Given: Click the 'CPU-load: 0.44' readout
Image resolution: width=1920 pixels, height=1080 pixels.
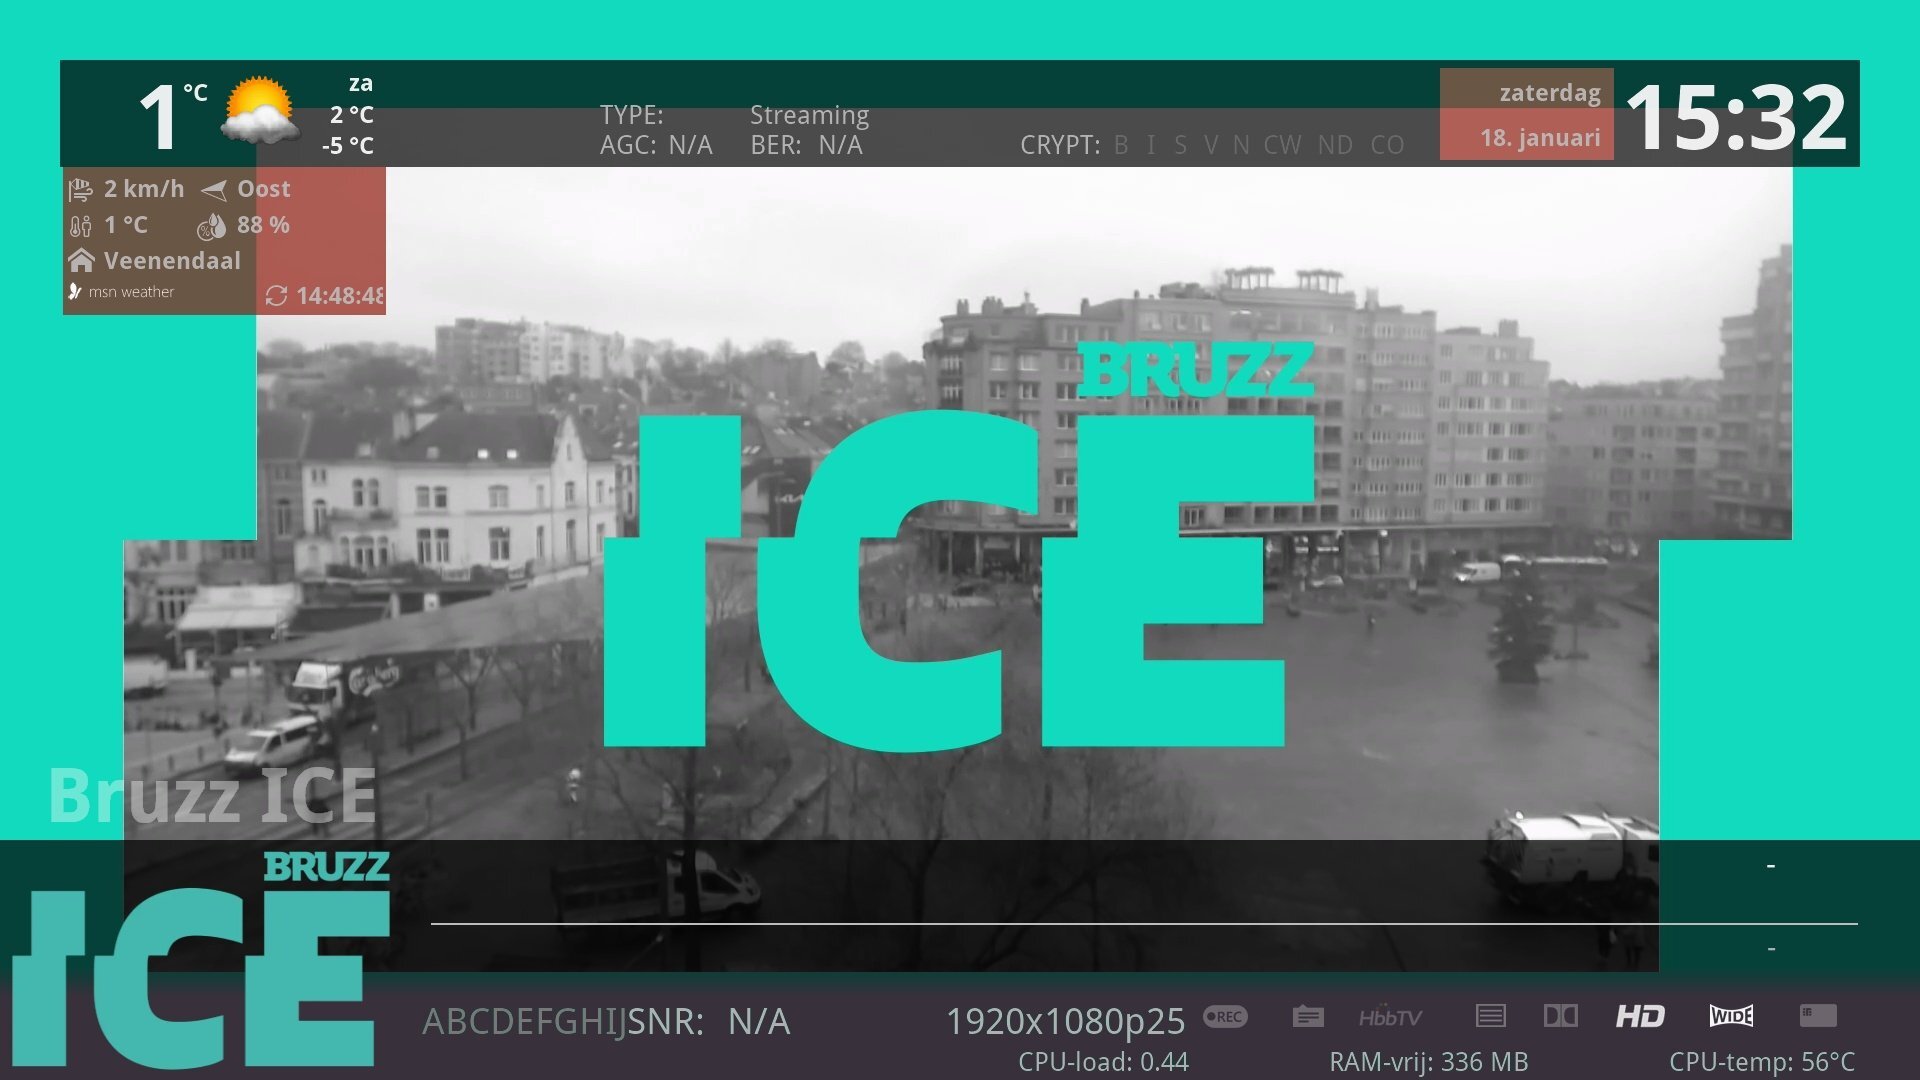Looking at the screenshot, I should coord(1103,1062).
